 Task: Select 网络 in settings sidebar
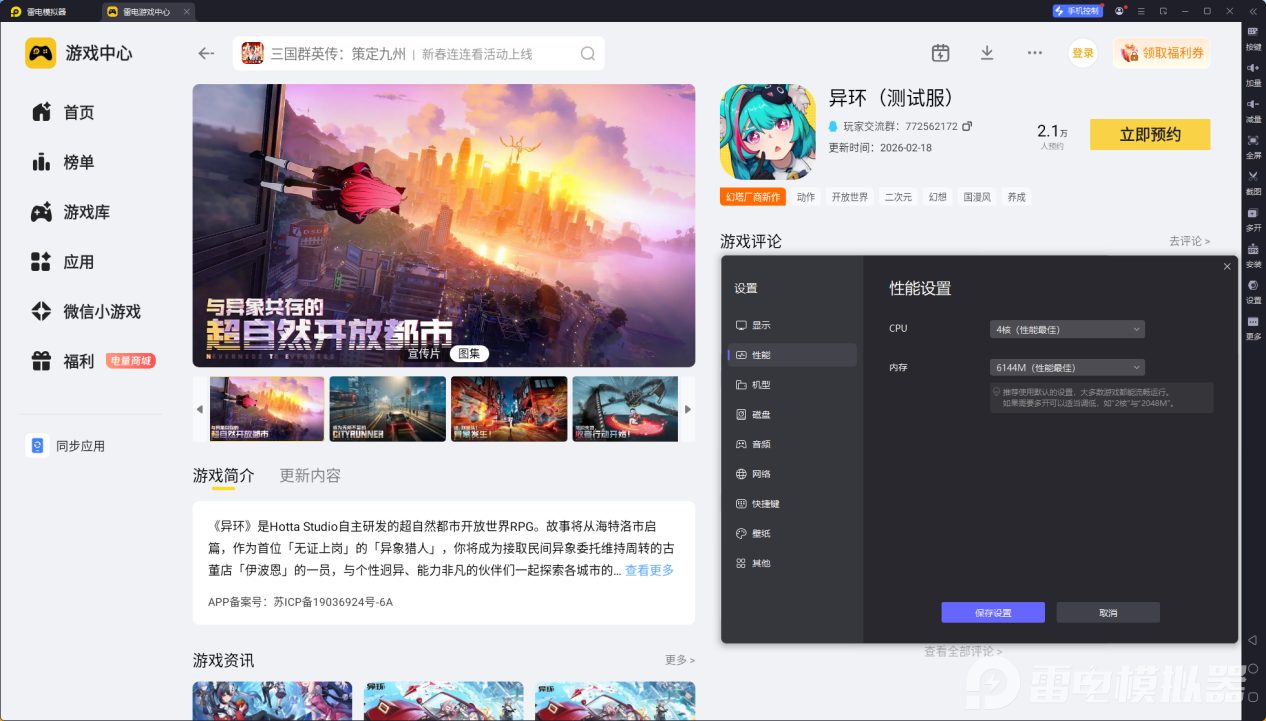click(792, 474)
